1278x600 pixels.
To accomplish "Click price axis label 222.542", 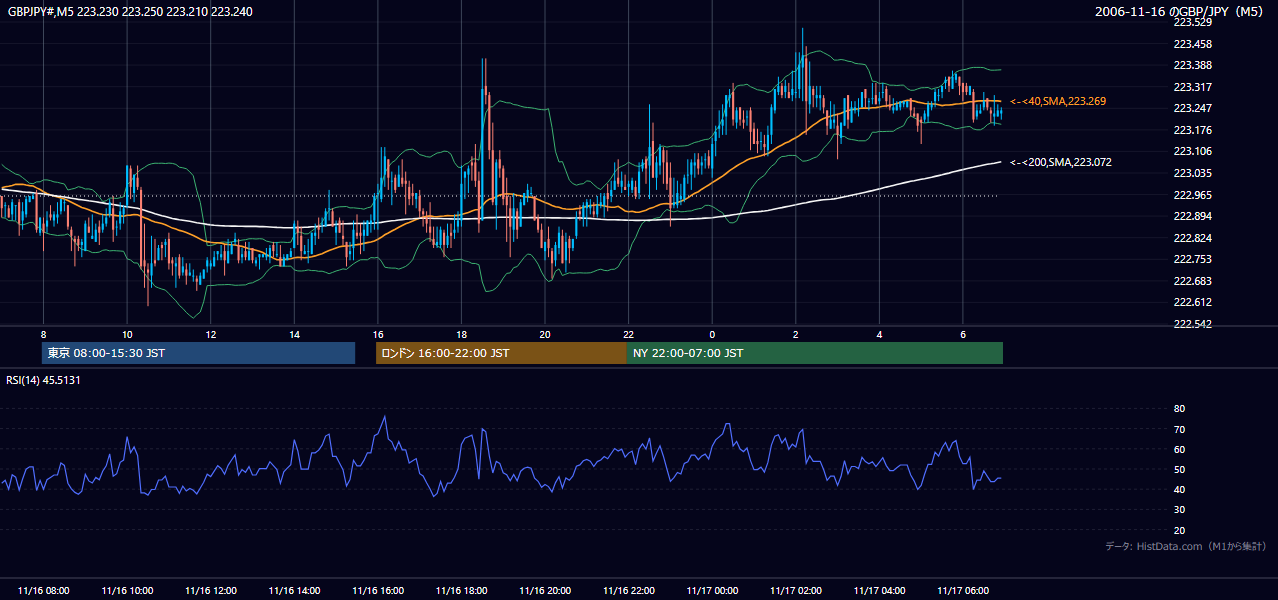I will click(x=1192, y=324).
